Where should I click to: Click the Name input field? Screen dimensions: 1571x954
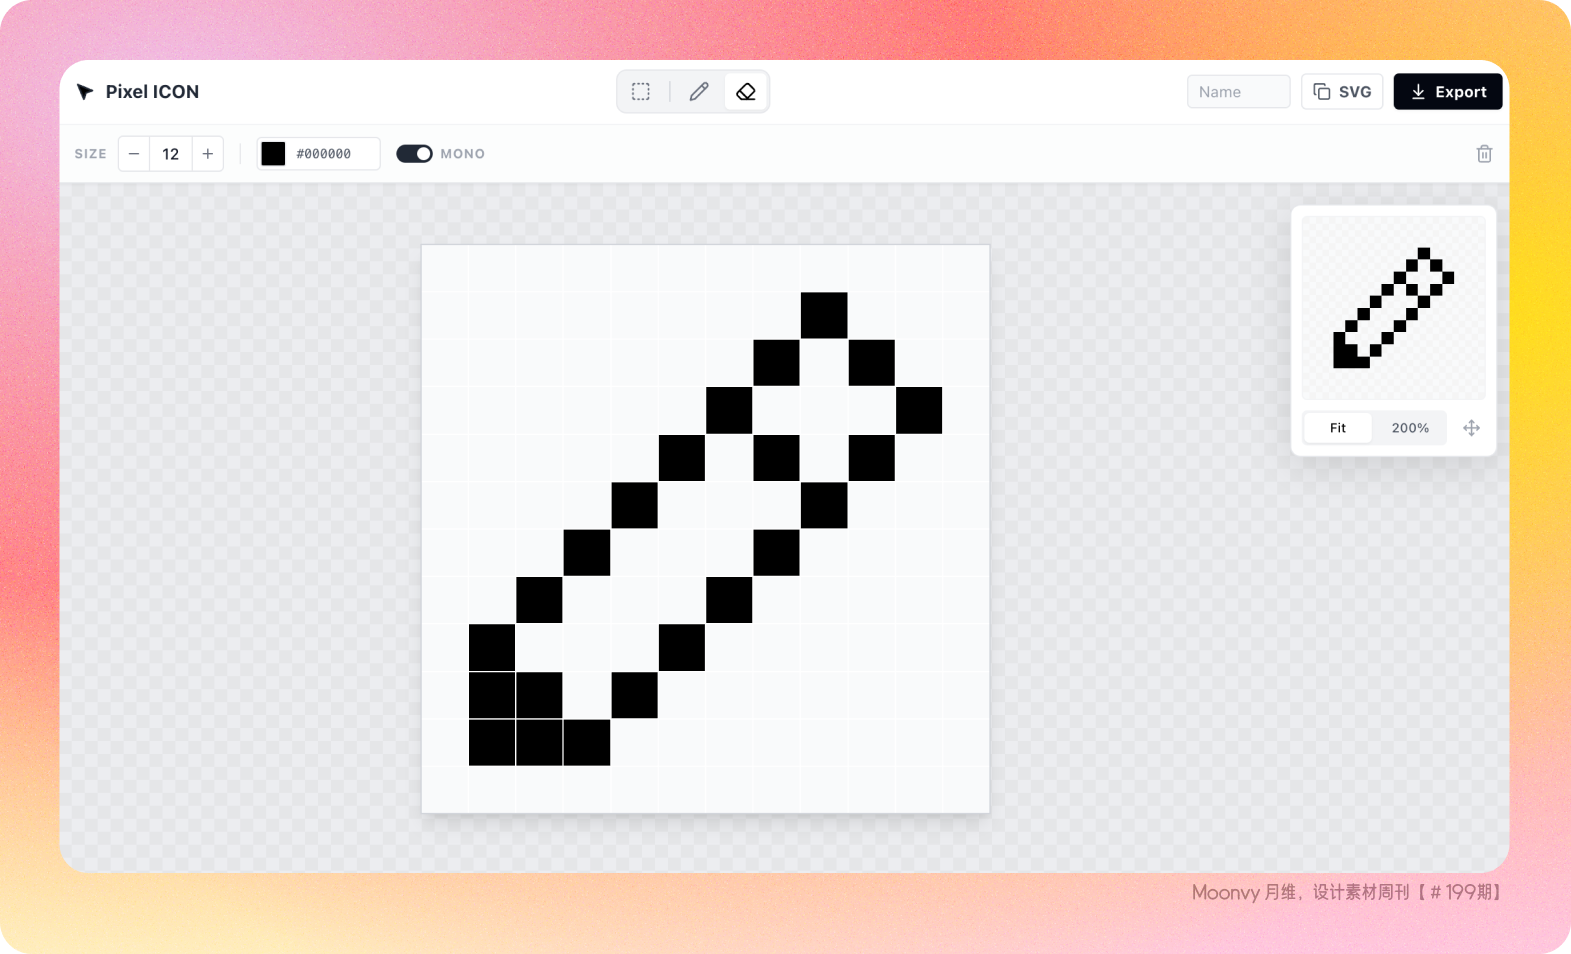(1238, 92)
